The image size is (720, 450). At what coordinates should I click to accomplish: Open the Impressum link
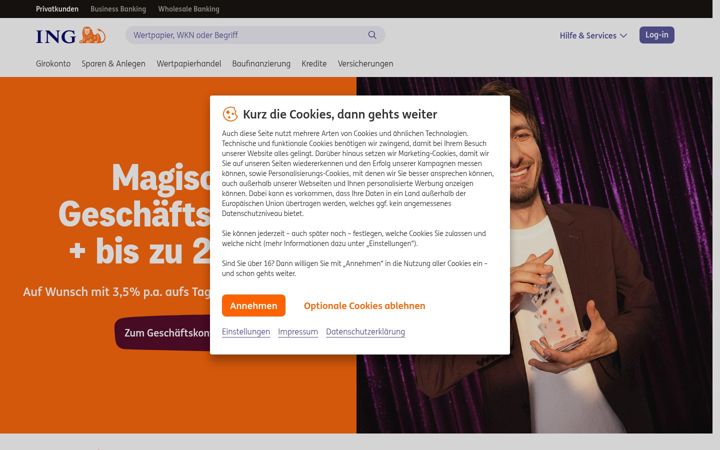coord(298,332)
